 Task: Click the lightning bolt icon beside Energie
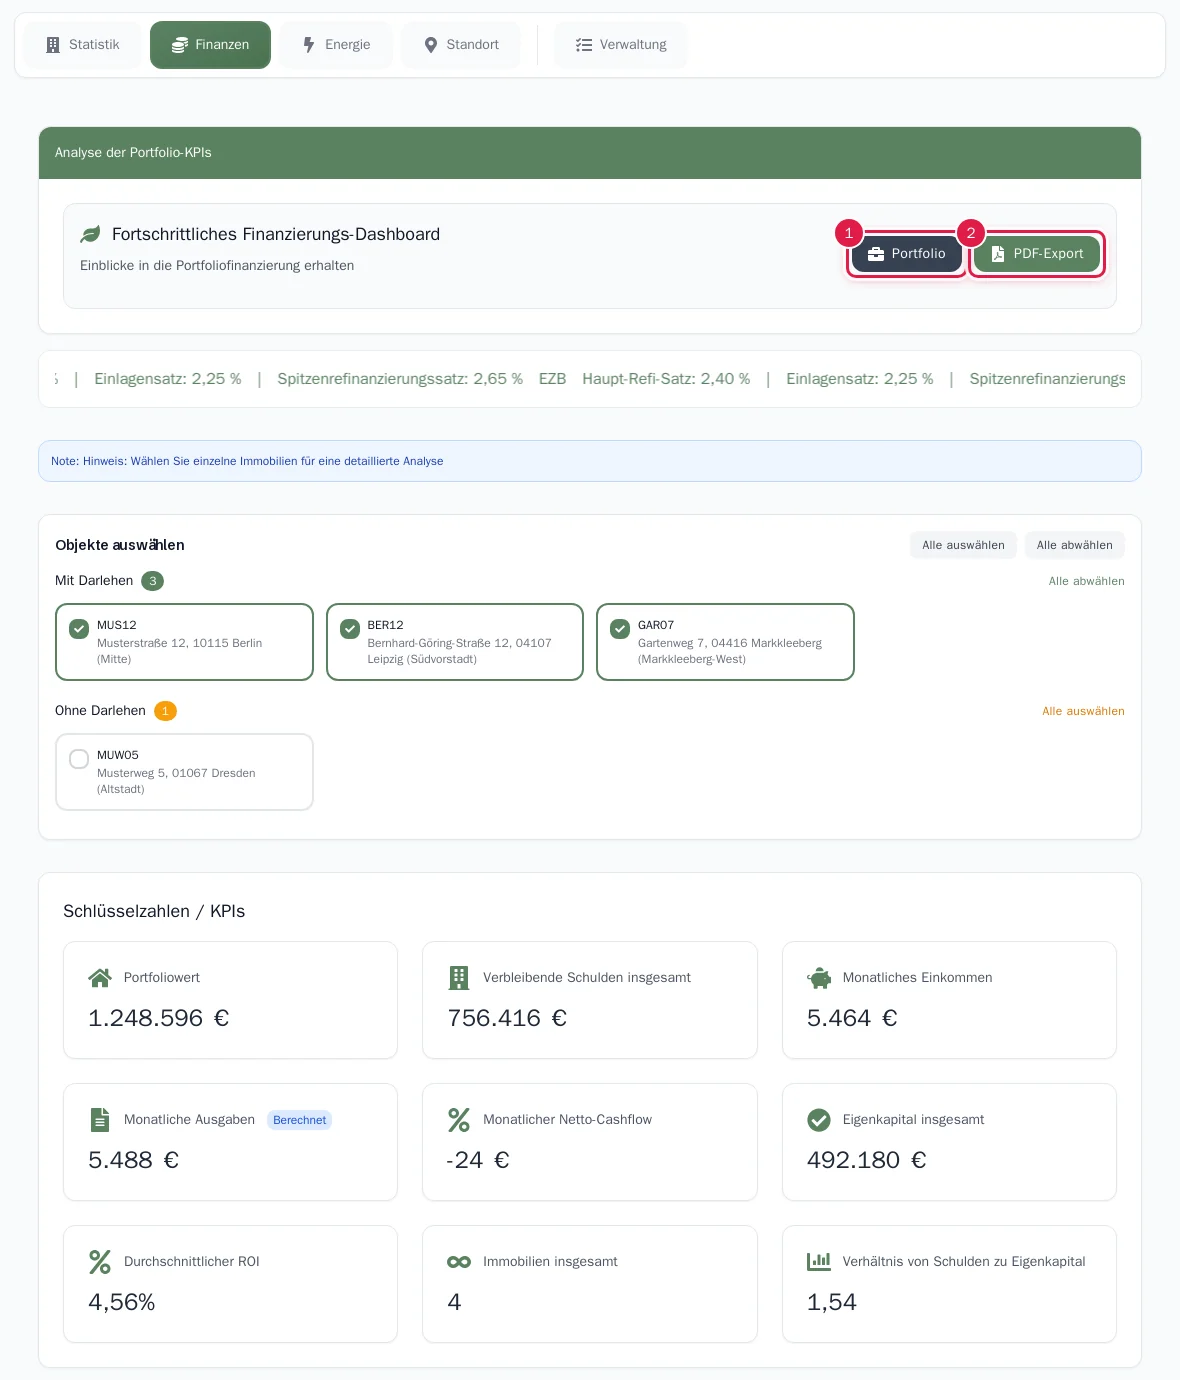[x=309, y=45]
